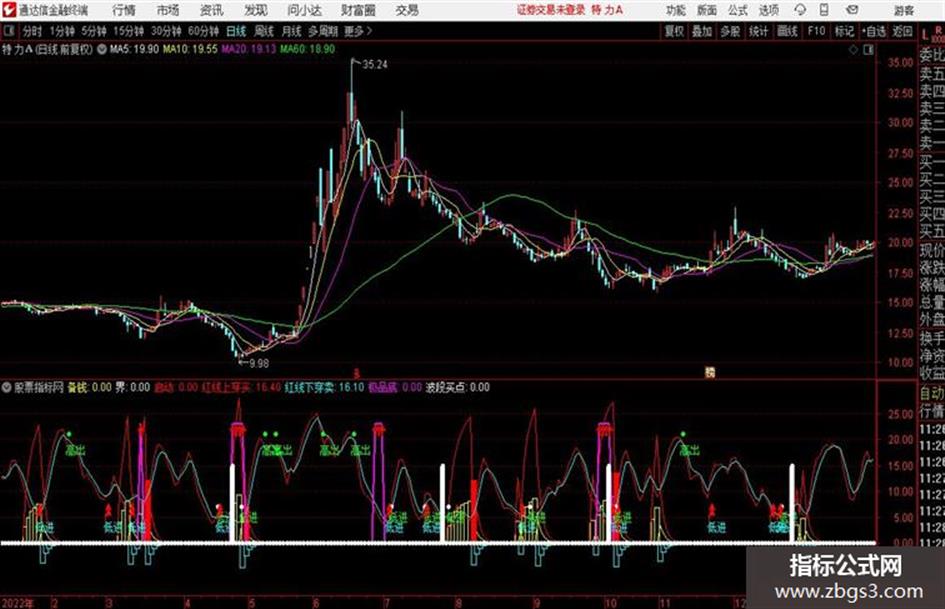Click the panel layout icon left of 分时
Image resolution: width=945 pixels, height=609 pixels.
[x=8, y=31]
